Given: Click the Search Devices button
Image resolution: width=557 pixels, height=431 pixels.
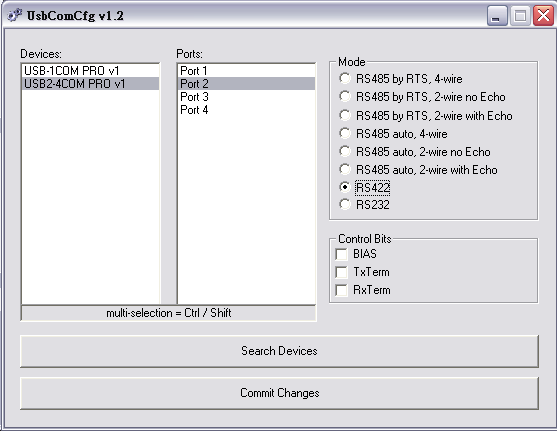Looking at the screenshot, I should (x=279, y=351).
